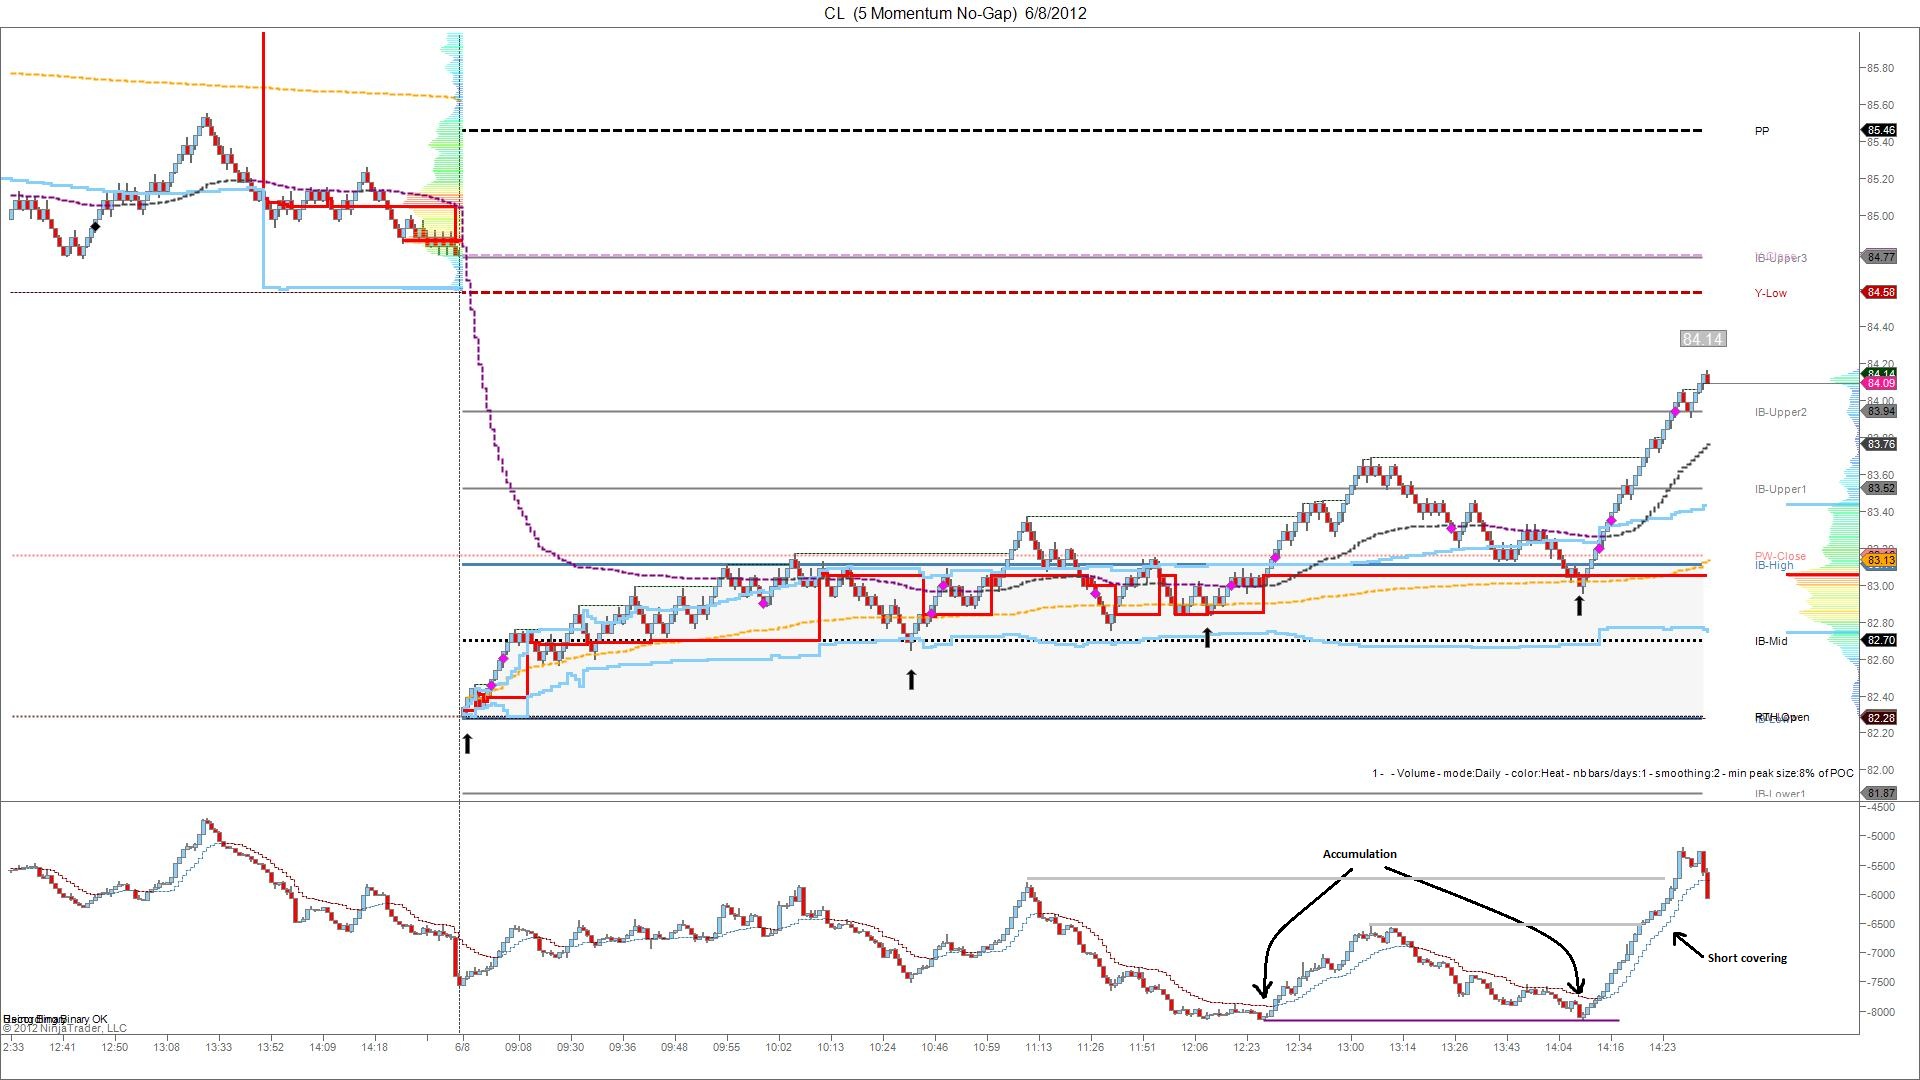Select the "IB-Upper1" level label

point(1781,489)
